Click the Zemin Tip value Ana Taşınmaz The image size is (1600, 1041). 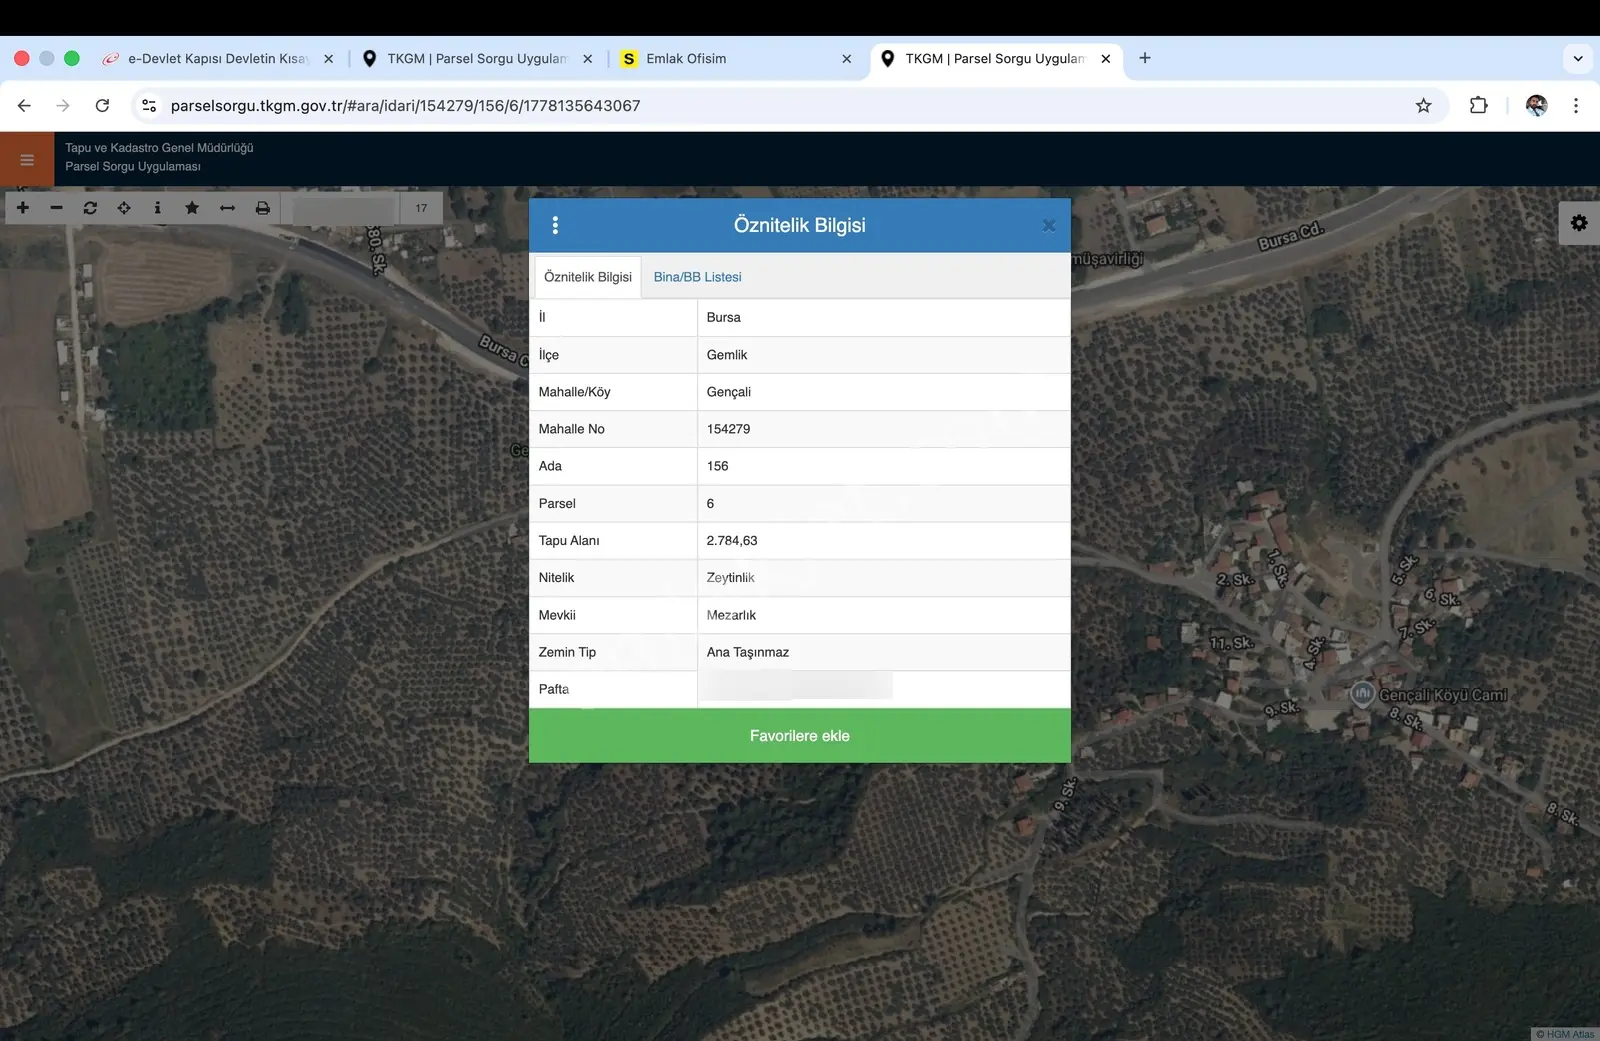click(x=748, y=652)
